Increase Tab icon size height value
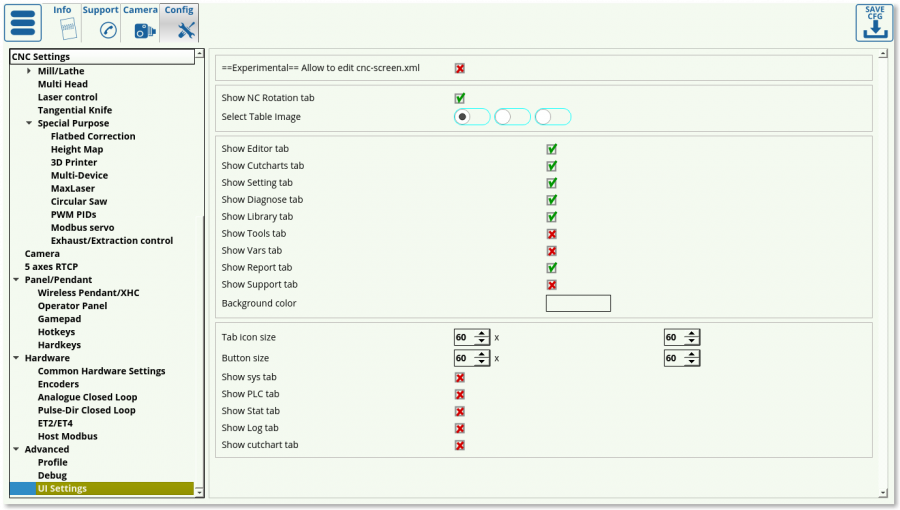 [x=692, y=333]
